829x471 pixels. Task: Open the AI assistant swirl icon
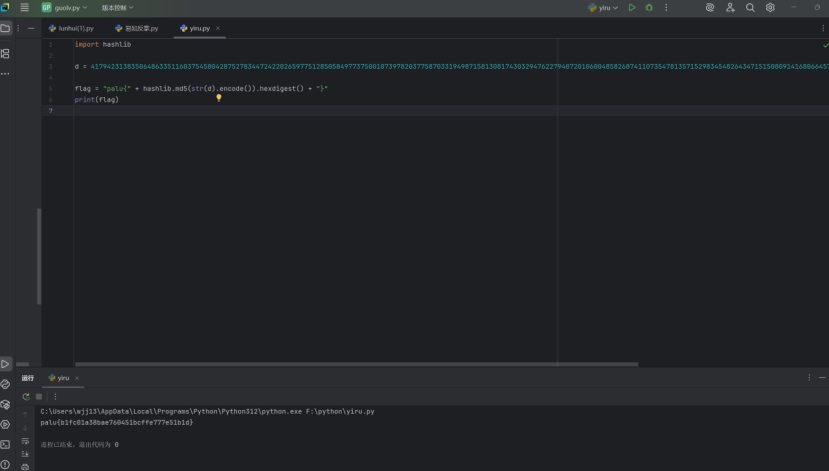pyautogui.click(x=710, y=7)
